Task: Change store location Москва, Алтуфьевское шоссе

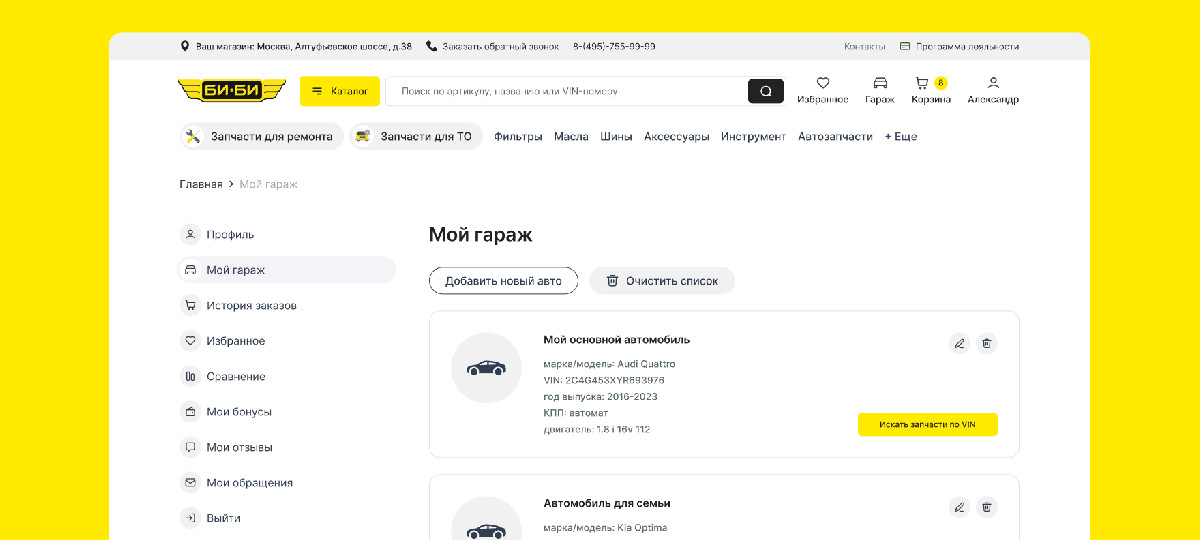Action: pos(296,46)
